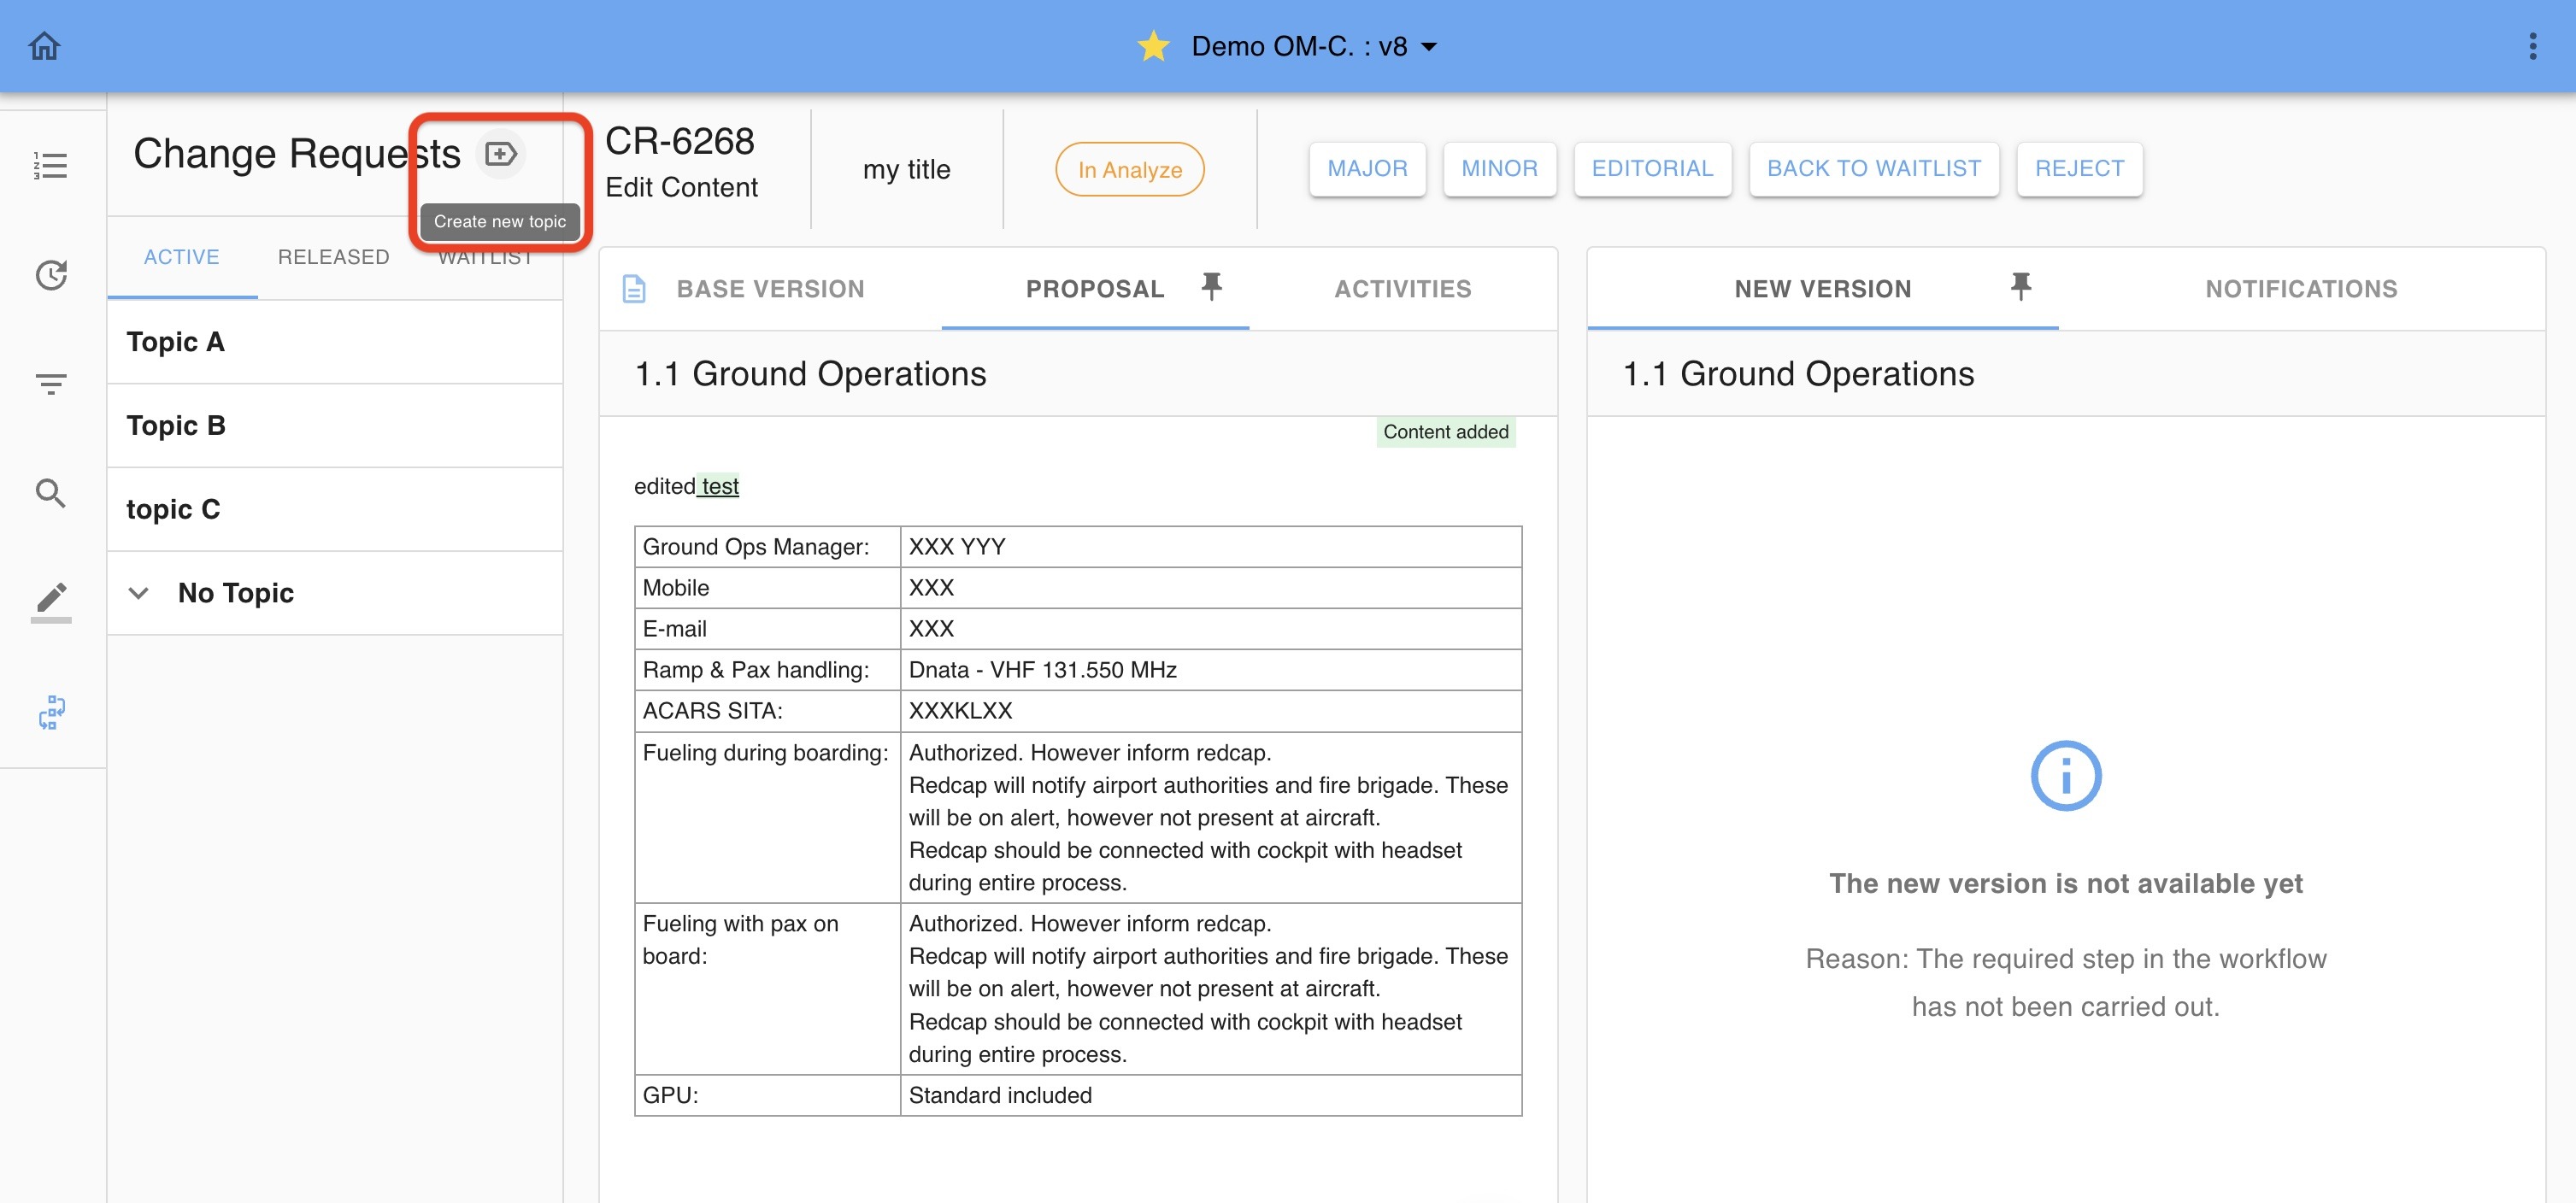The width and height of the screenshot is (2576, 1203).
Task: Switch to the RELEASED tab
Action: coord(333,257)
